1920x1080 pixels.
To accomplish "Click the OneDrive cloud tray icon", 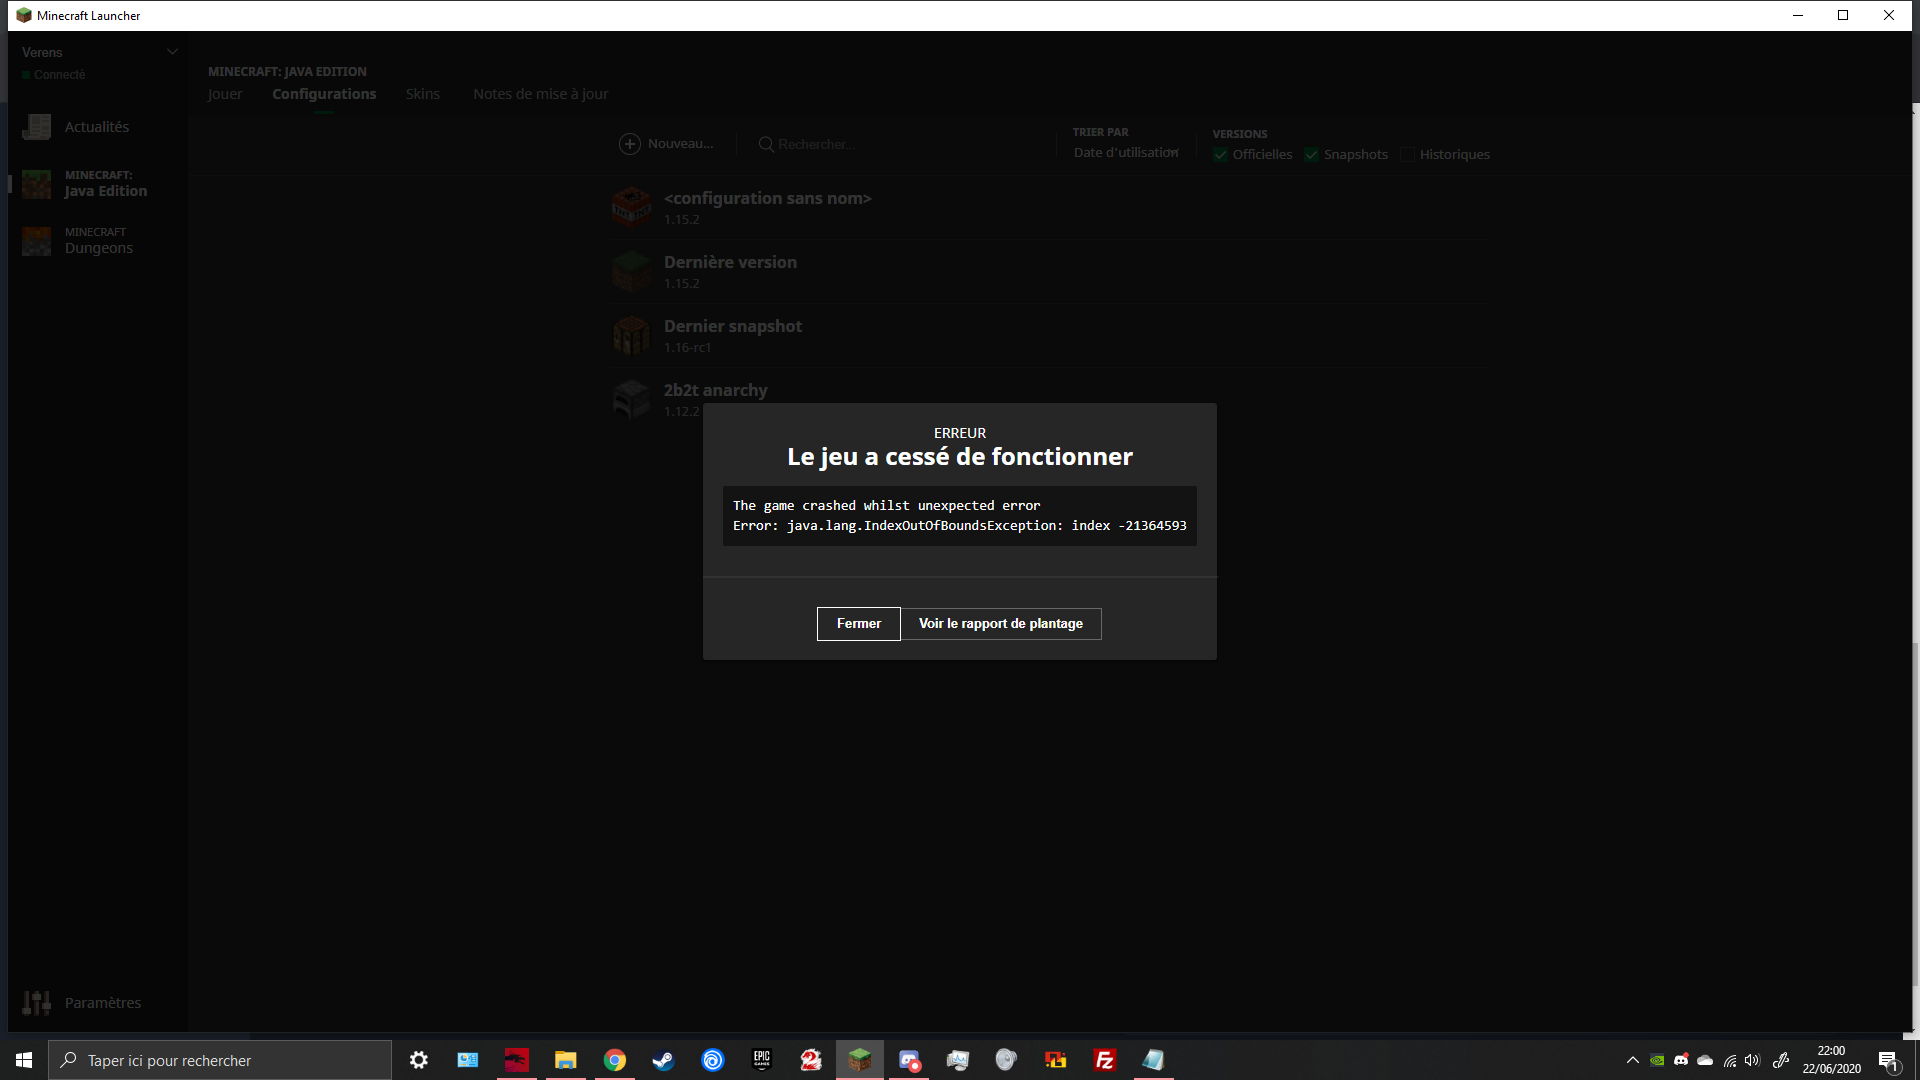I will [1705, 1060].
